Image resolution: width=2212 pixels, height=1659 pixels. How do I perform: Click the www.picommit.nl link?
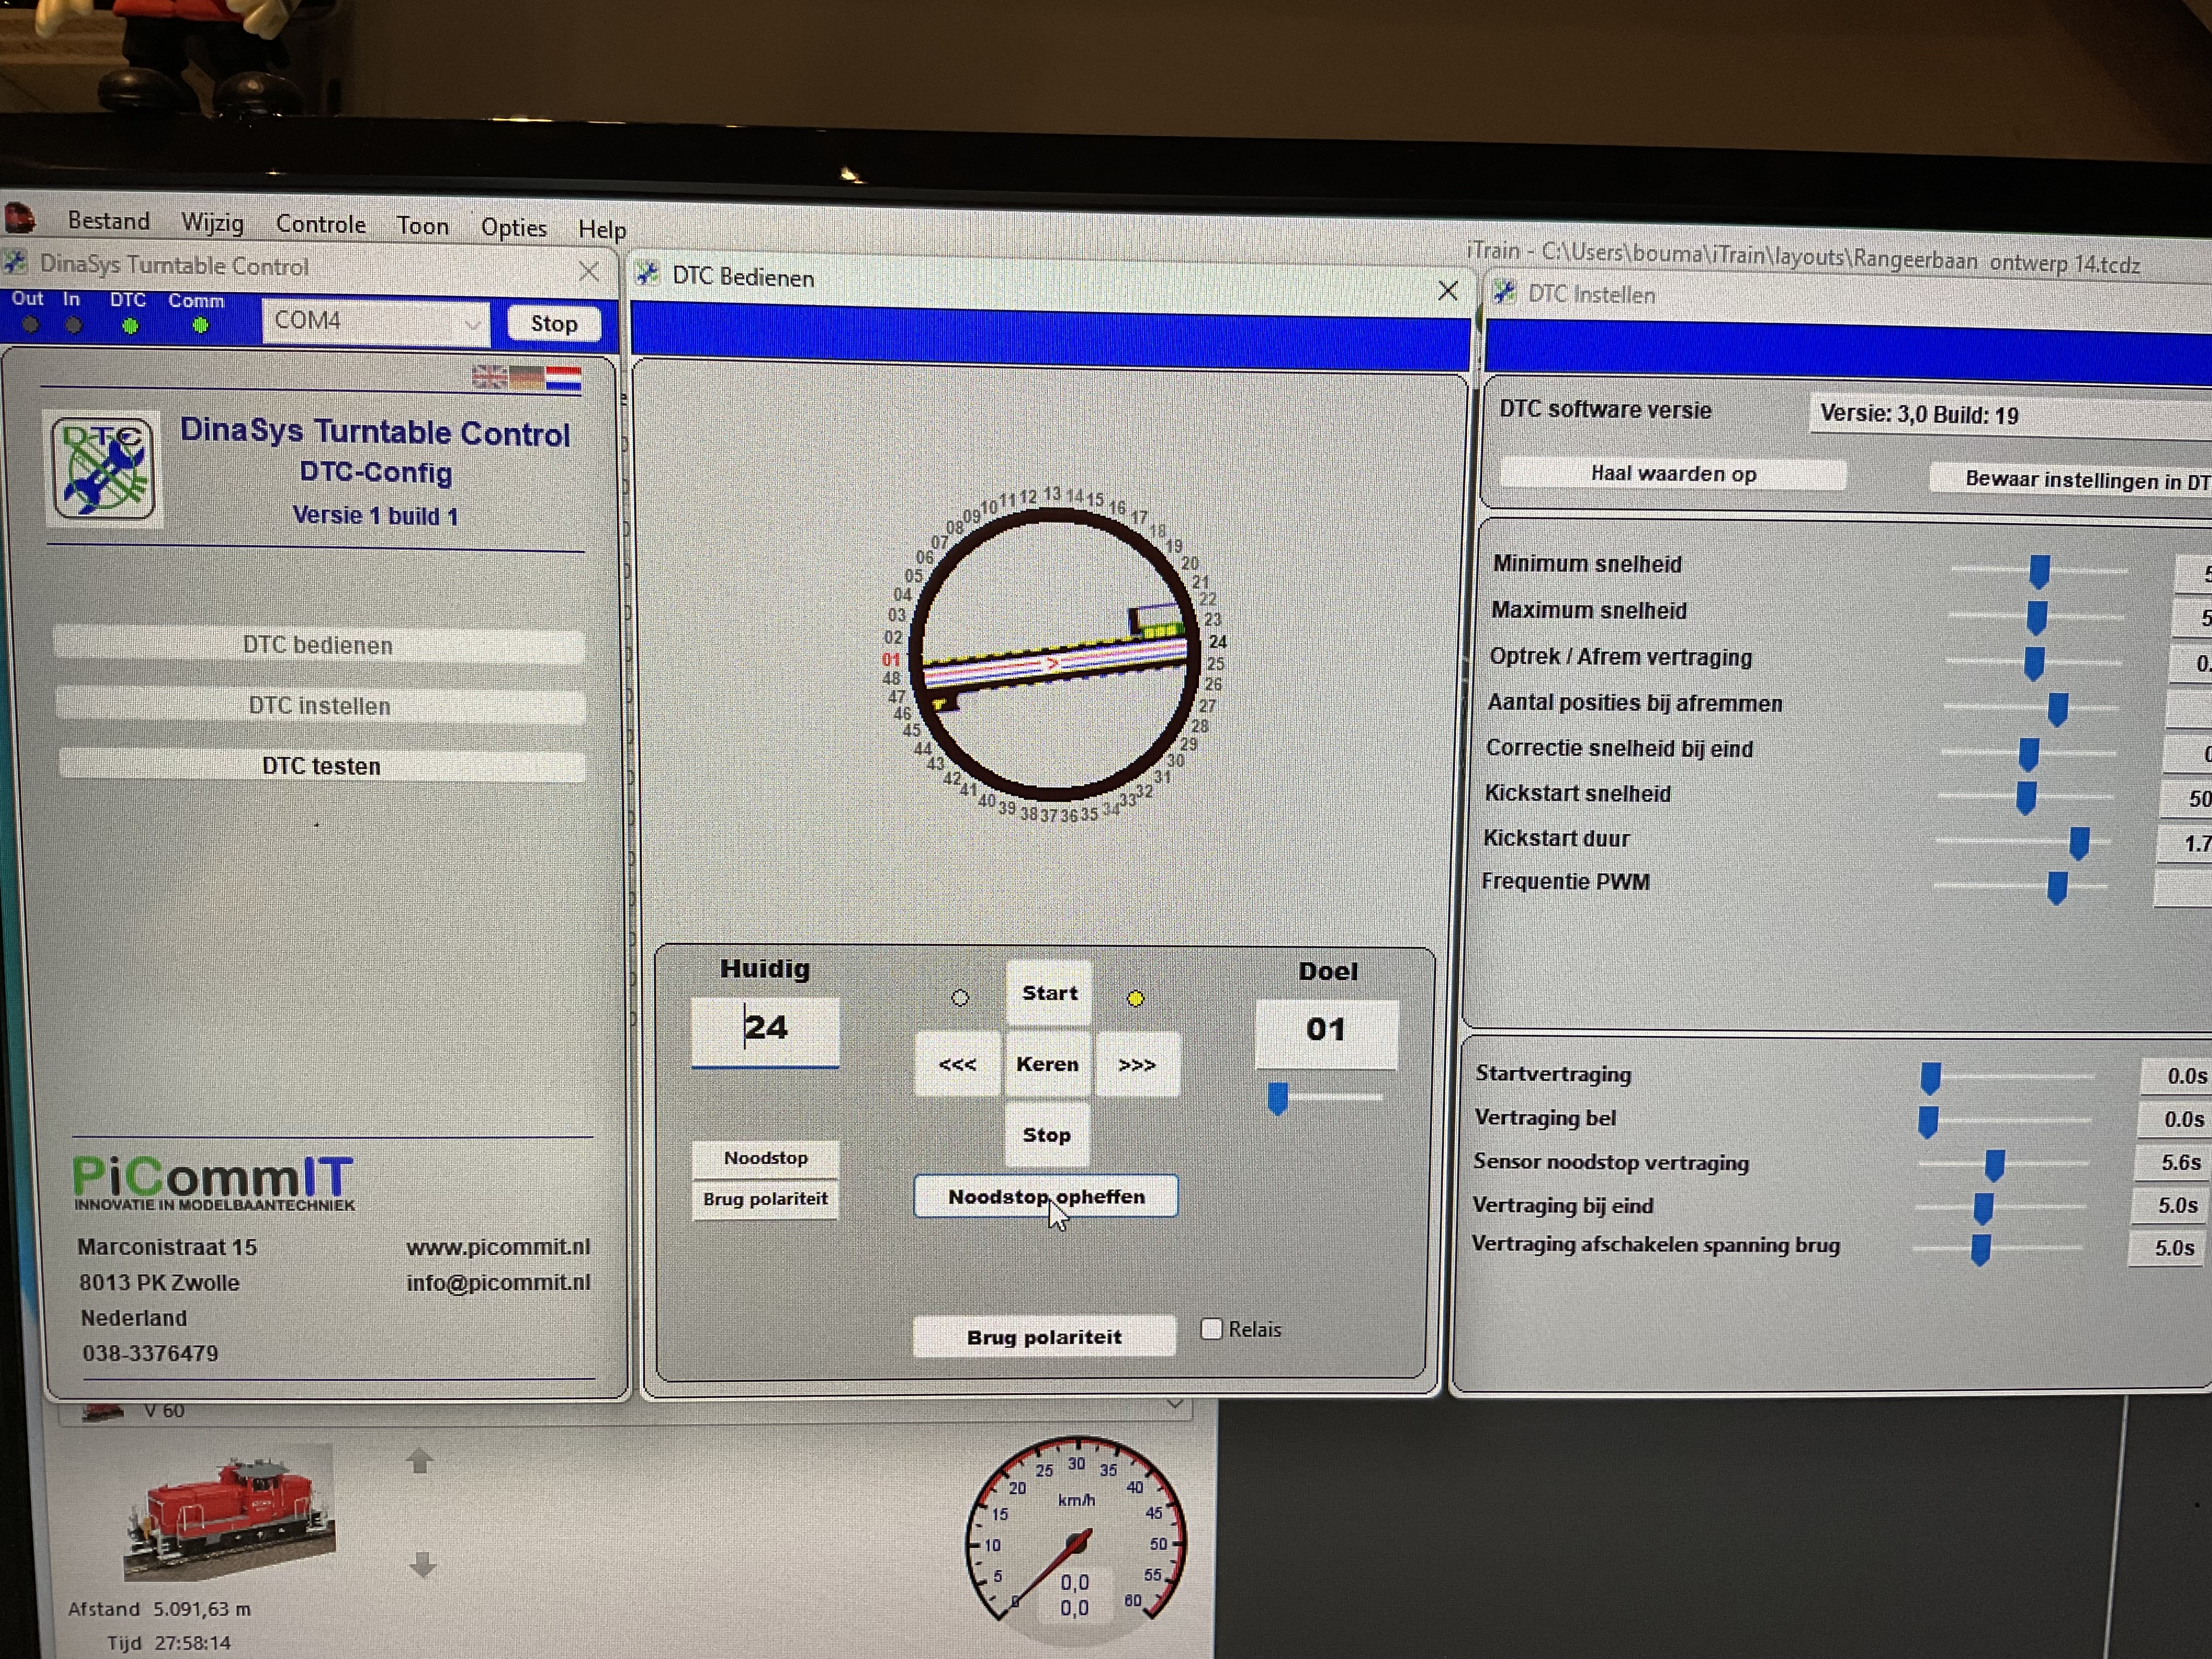click(498, 1247)
